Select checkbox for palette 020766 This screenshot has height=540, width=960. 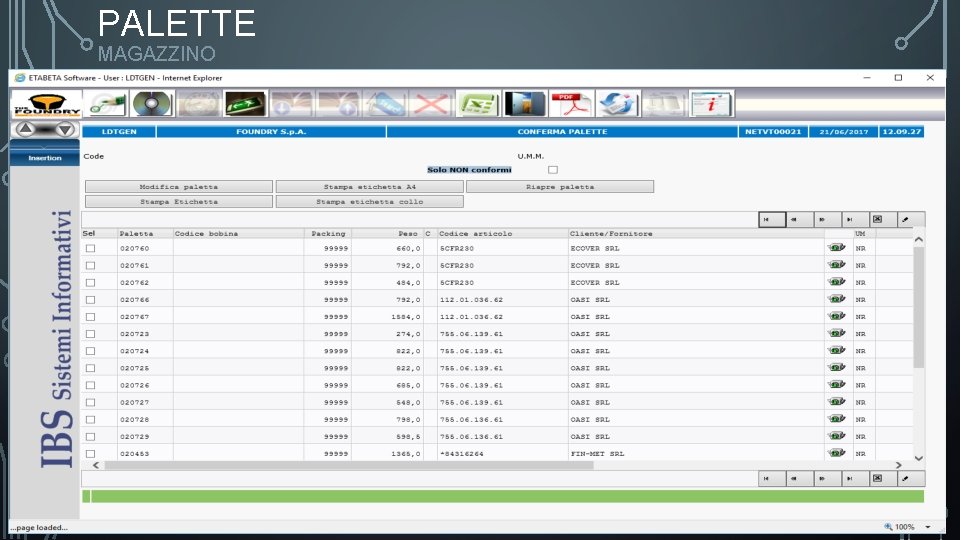tap(91, 300)
